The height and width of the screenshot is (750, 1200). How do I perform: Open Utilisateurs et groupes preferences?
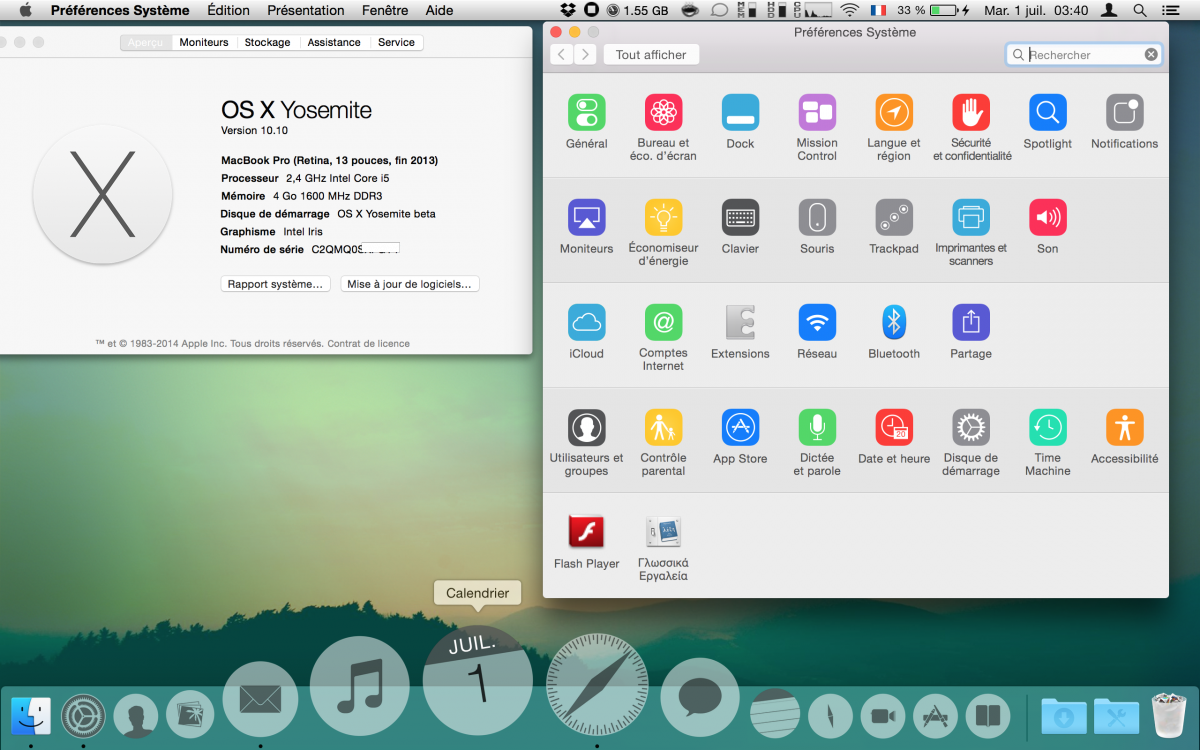tap(587, 427)
